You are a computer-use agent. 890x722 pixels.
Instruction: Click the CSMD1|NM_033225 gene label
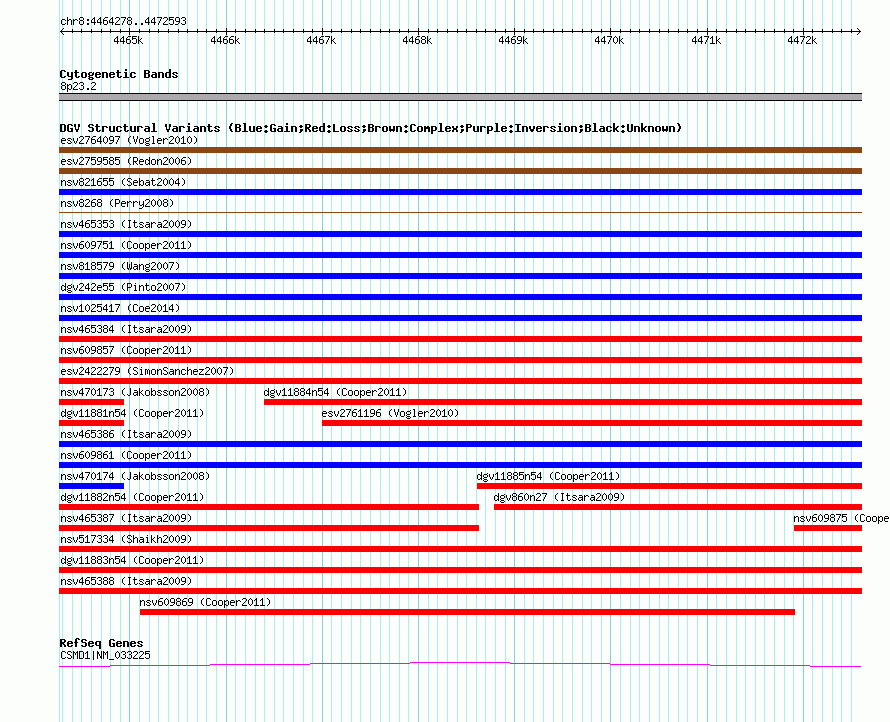click(105, 655)
